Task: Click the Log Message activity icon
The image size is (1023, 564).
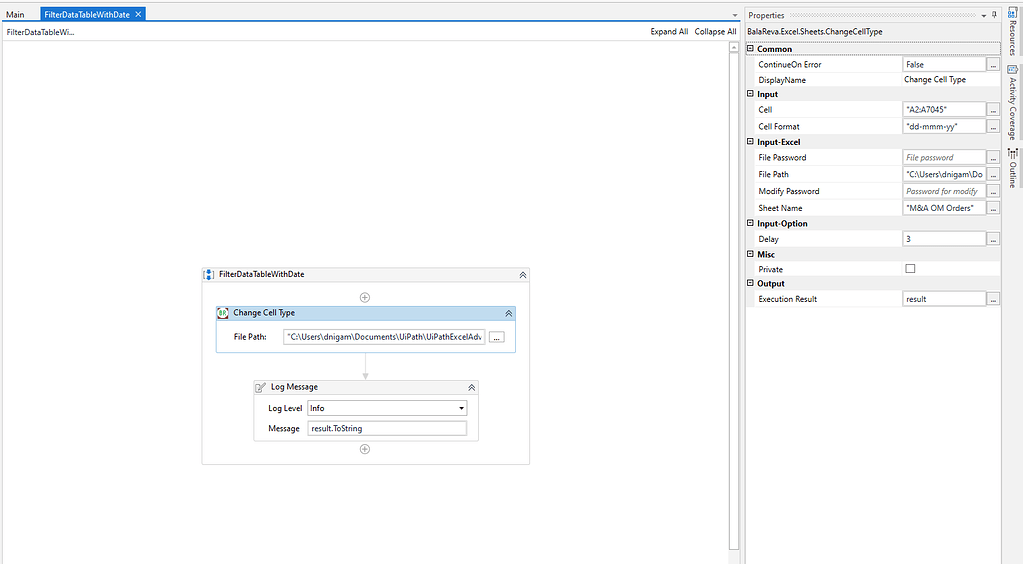Action: (260, 387)
